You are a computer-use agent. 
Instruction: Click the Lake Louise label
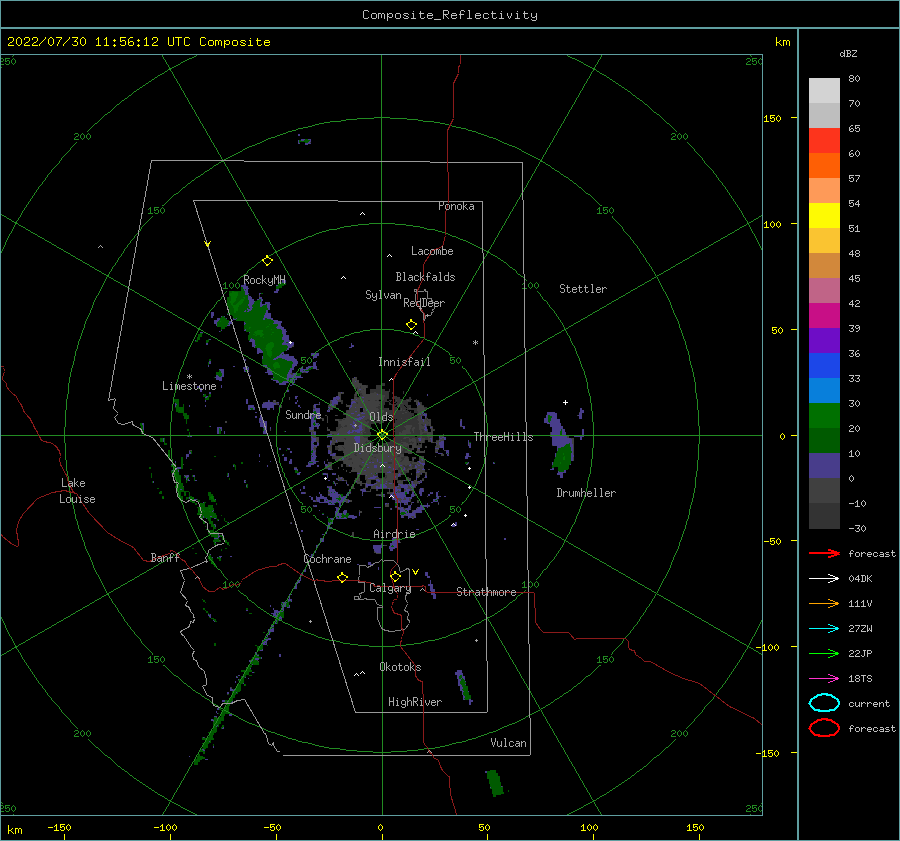click(77, 491)
